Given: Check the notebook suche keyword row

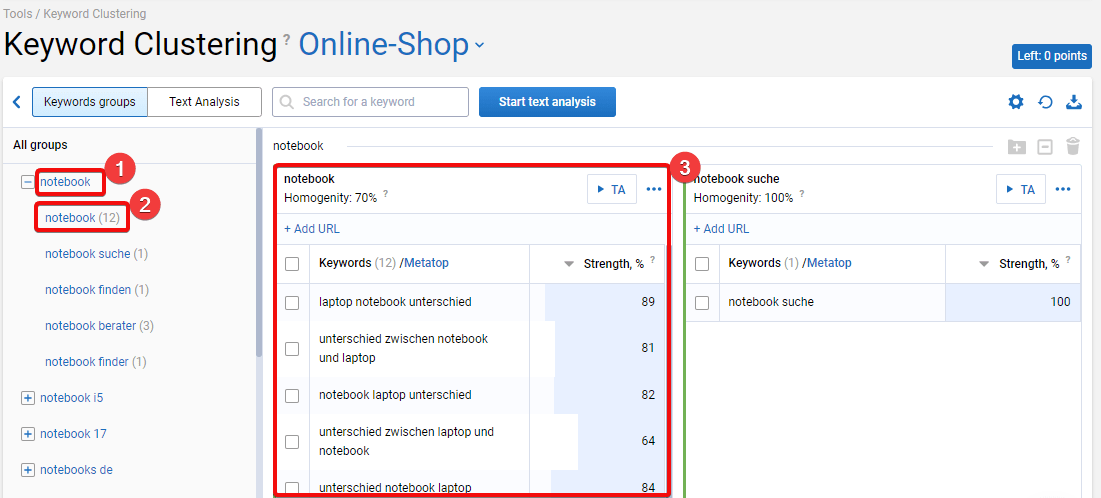Looking at the screenshot, I should (701, 303).
